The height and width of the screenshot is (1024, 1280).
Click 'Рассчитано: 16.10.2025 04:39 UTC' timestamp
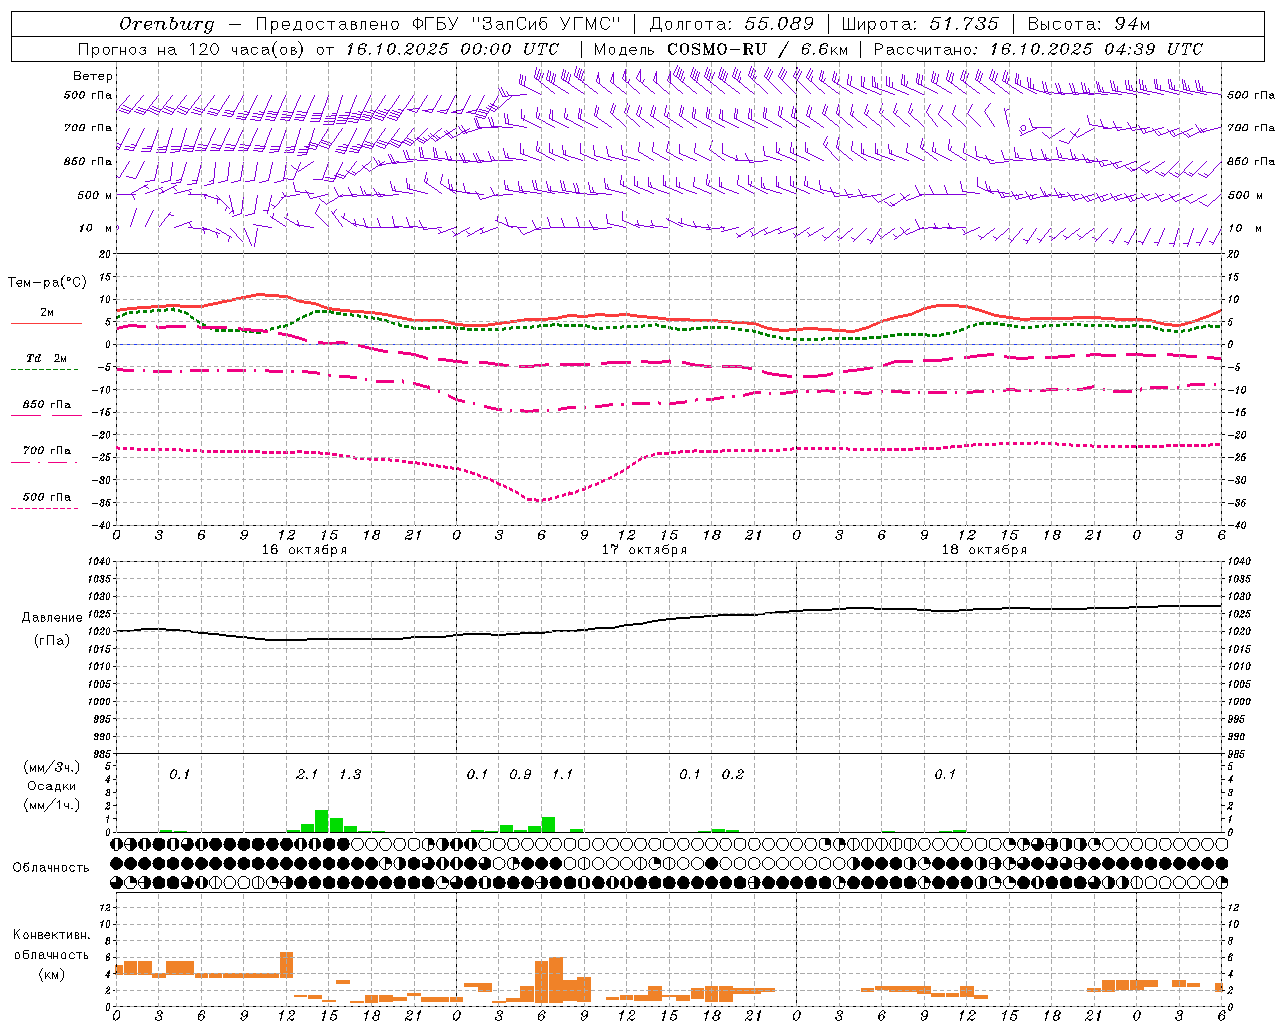click(x=1038, y=49)
